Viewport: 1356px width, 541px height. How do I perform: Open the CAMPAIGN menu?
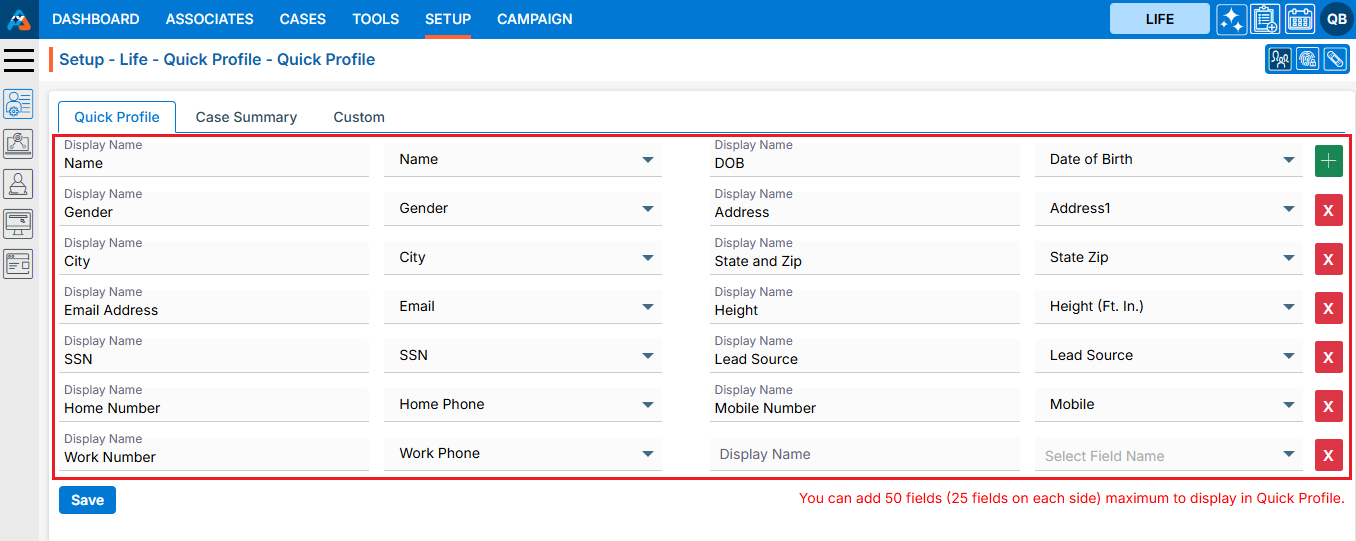(x=534, y=19)
